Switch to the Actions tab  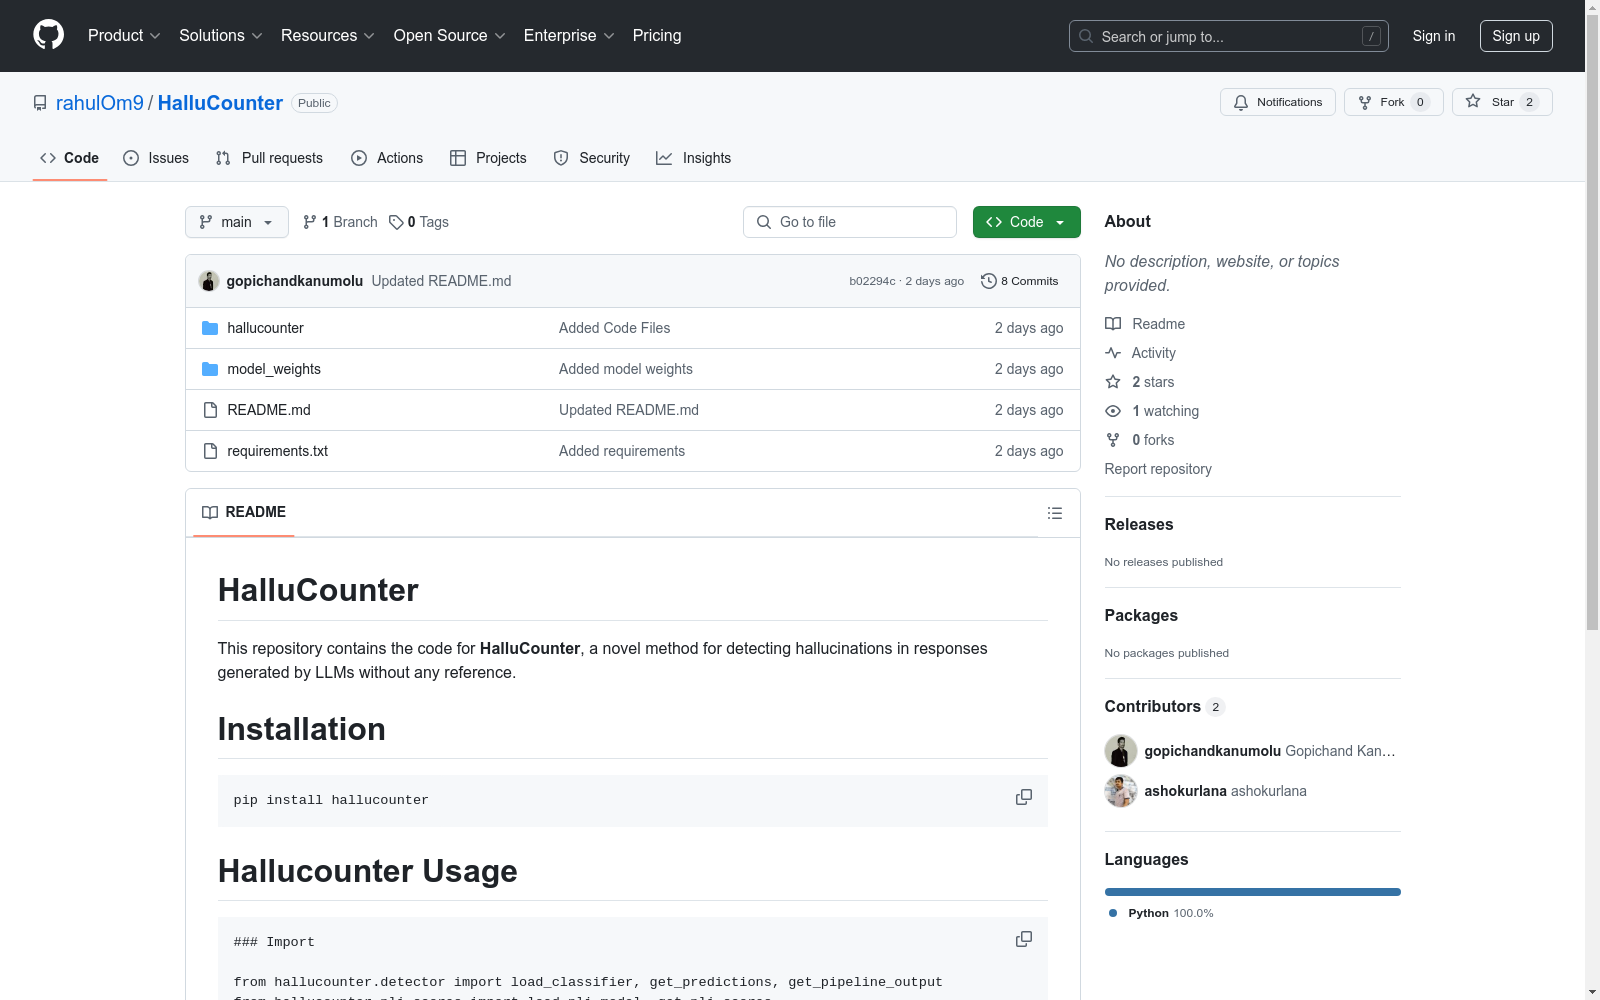click(x=387, y=158)
